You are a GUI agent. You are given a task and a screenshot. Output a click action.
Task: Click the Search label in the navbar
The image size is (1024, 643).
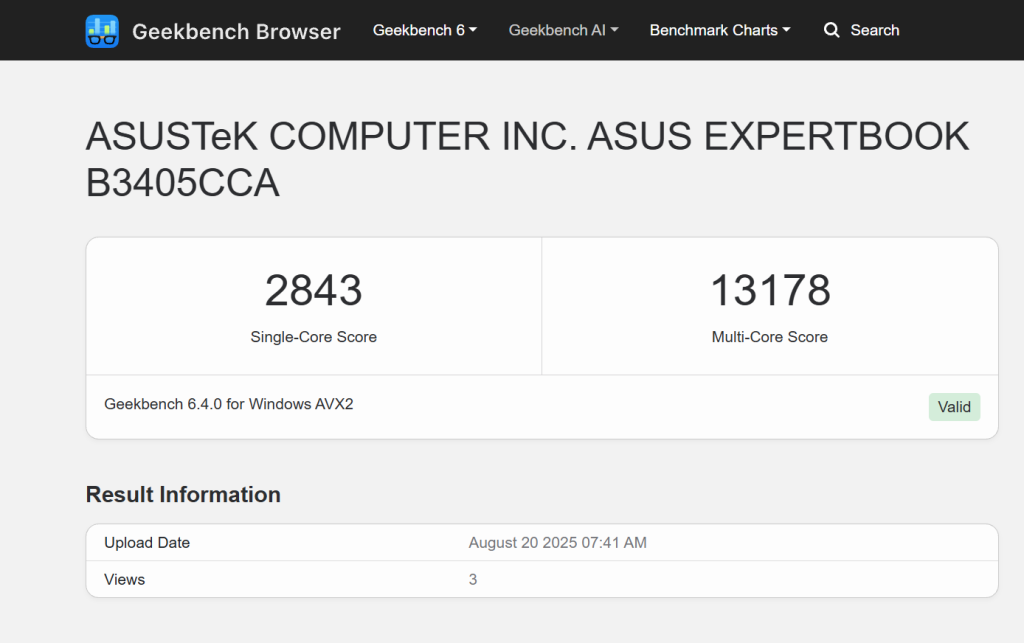pos(875,30)
